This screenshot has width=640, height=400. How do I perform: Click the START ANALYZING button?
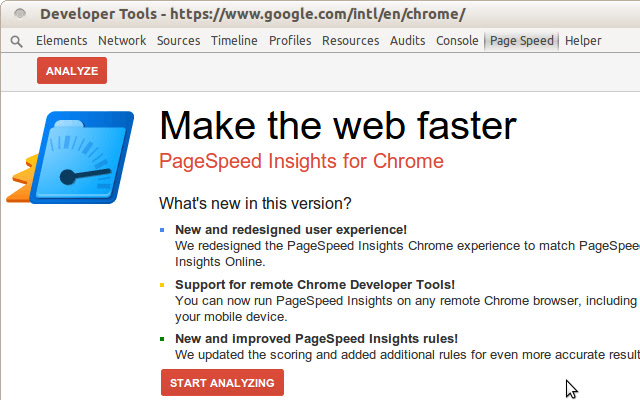tap(222, 383)
